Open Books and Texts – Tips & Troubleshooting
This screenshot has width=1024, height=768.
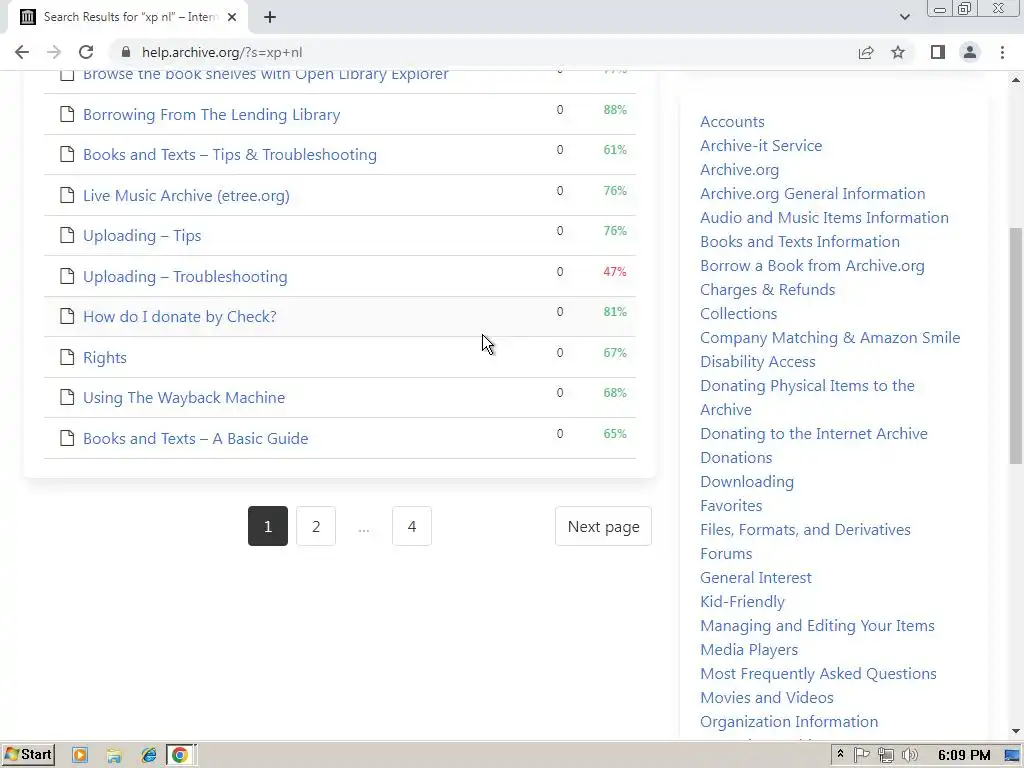coord(230,154)
